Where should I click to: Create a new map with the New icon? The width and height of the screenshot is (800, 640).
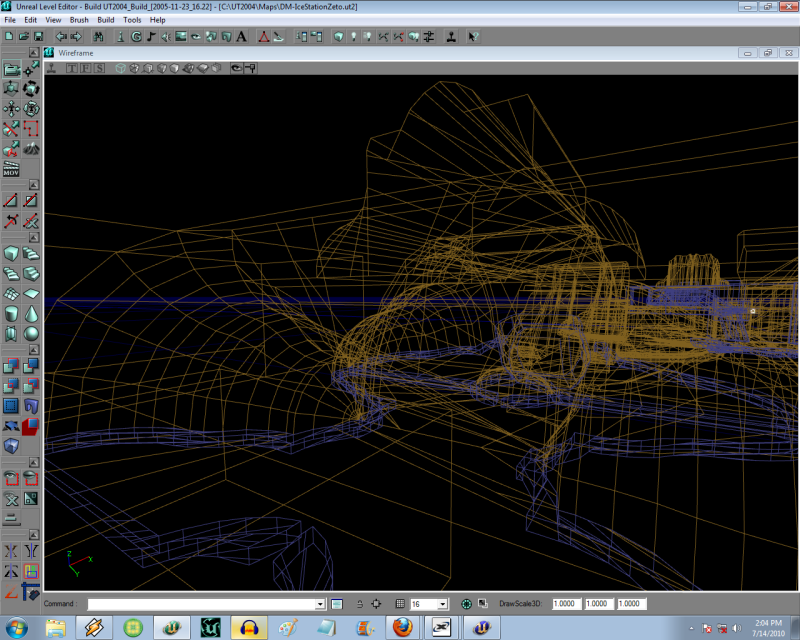click(x=9, y=37)
